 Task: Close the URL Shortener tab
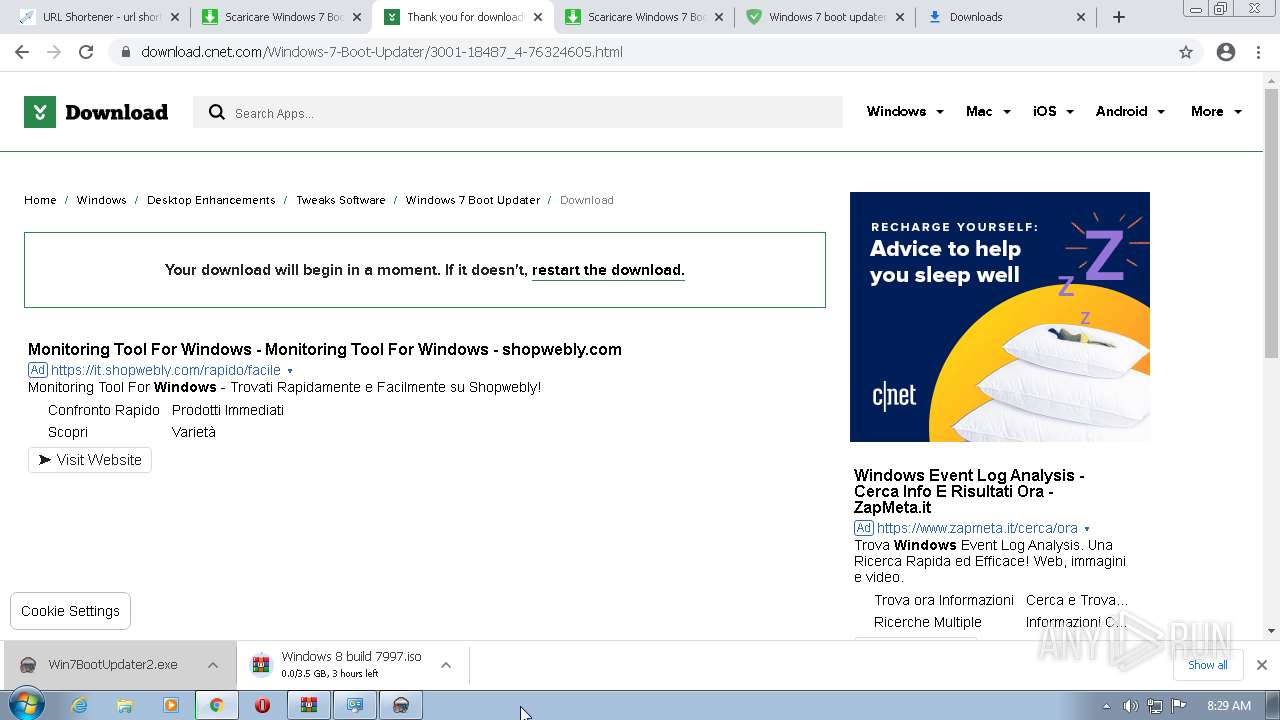coord(175,17)
